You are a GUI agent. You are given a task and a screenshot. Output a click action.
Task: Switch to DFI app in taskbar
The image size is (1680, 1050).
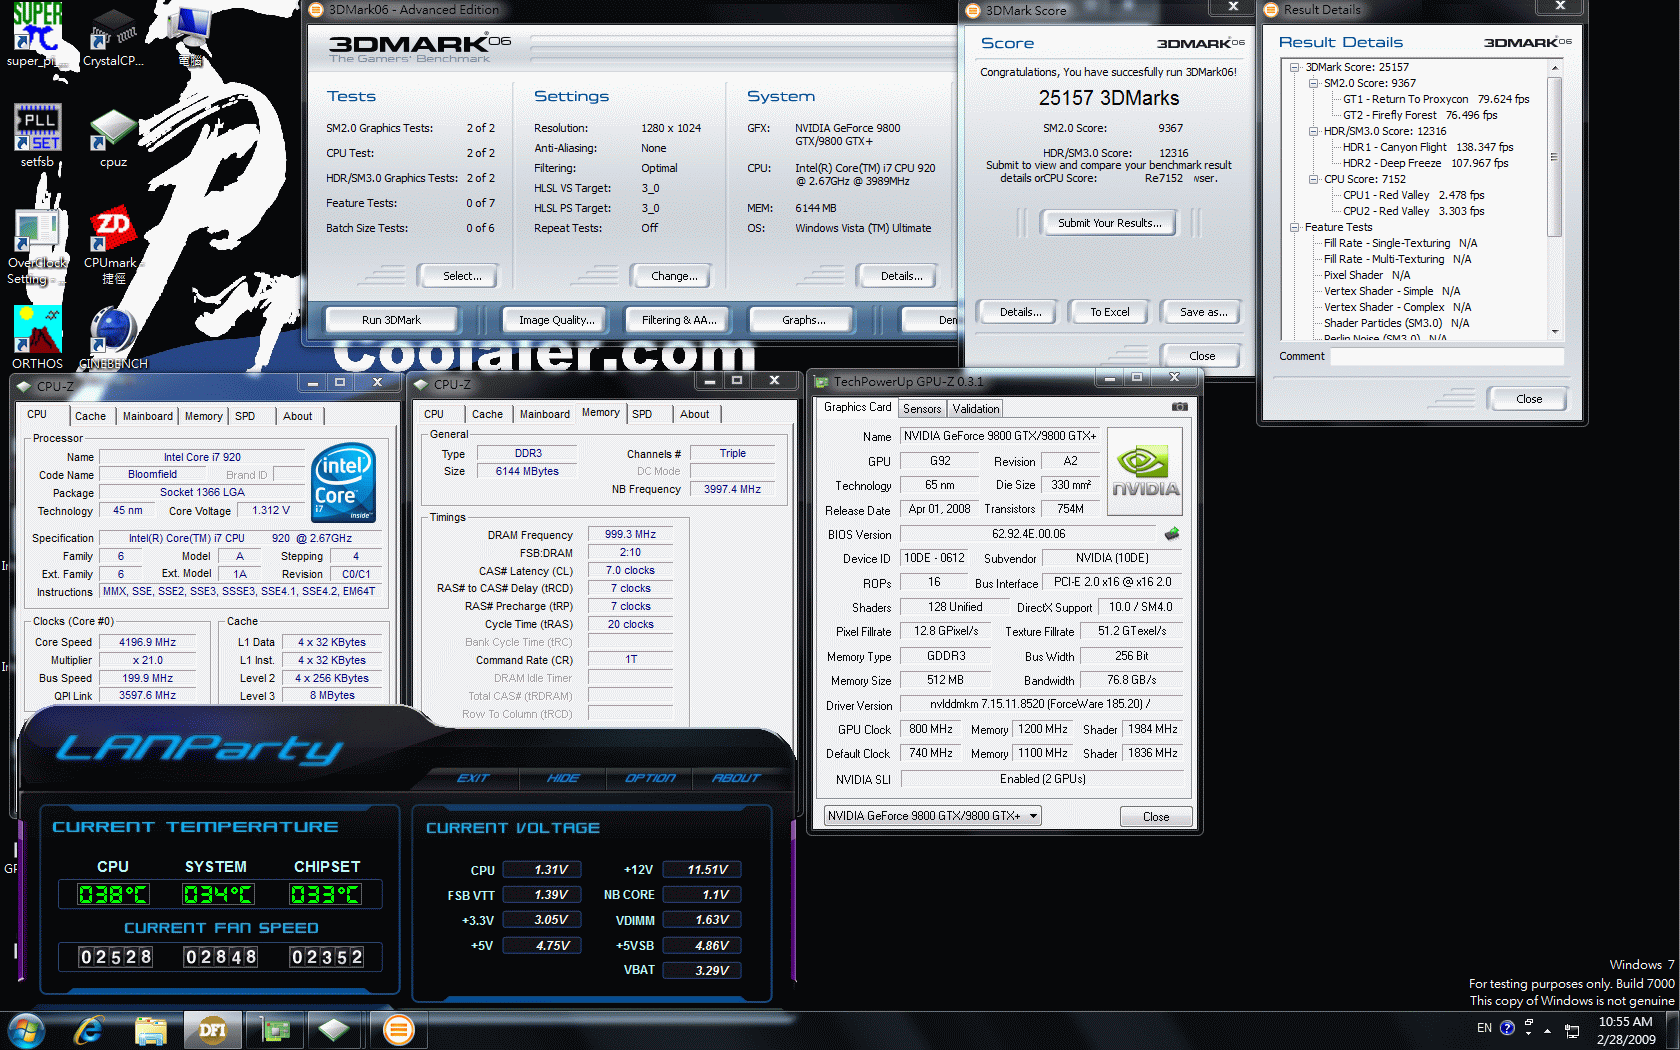click(x=212, y=1030)
